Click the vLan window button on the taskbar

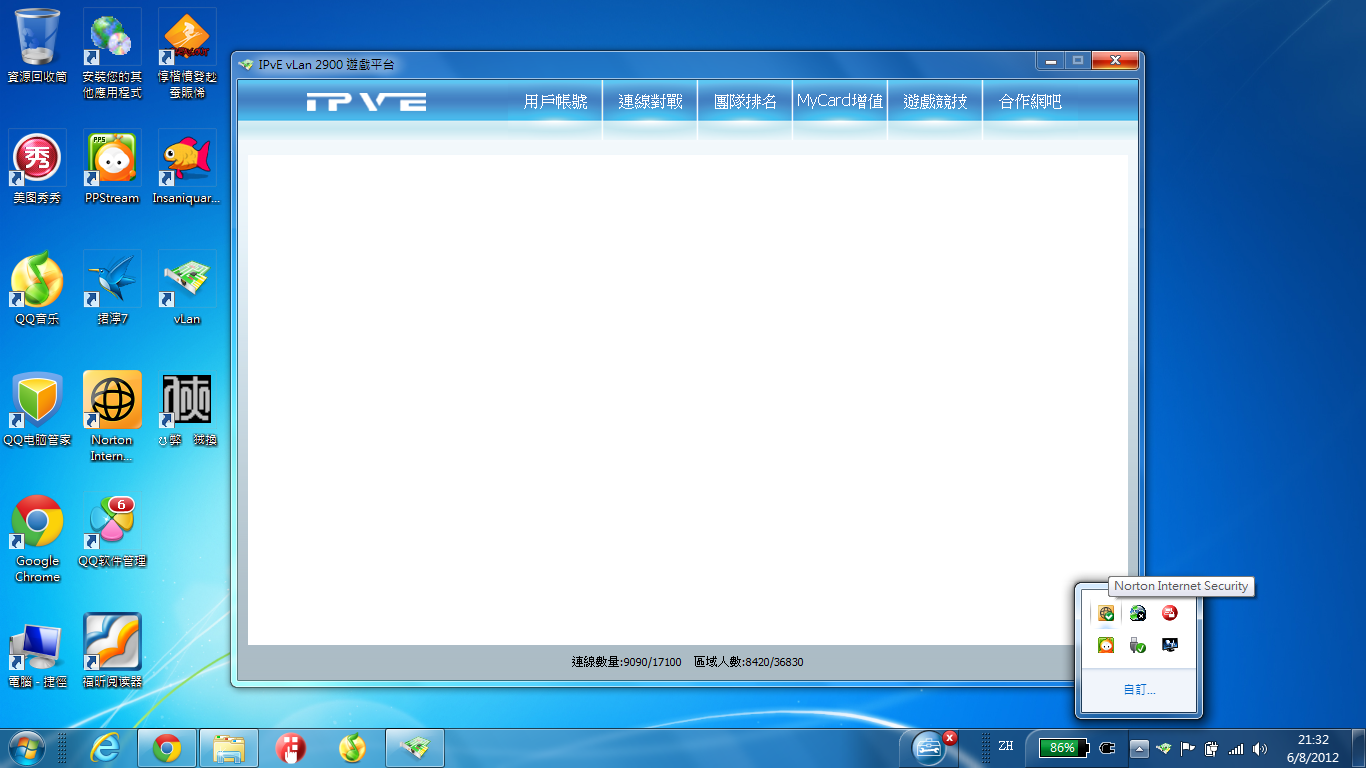415,748
